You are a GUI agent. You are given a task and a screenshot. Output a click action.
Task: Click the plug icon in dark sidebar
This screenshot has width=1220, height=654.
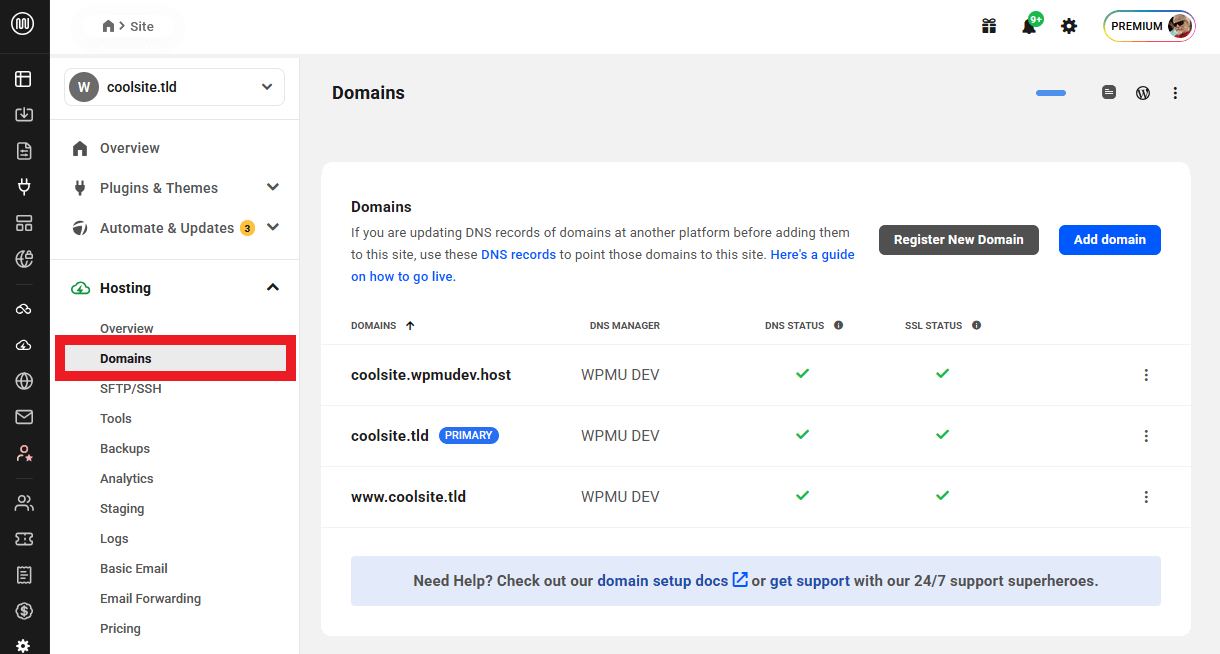point(24,187)
